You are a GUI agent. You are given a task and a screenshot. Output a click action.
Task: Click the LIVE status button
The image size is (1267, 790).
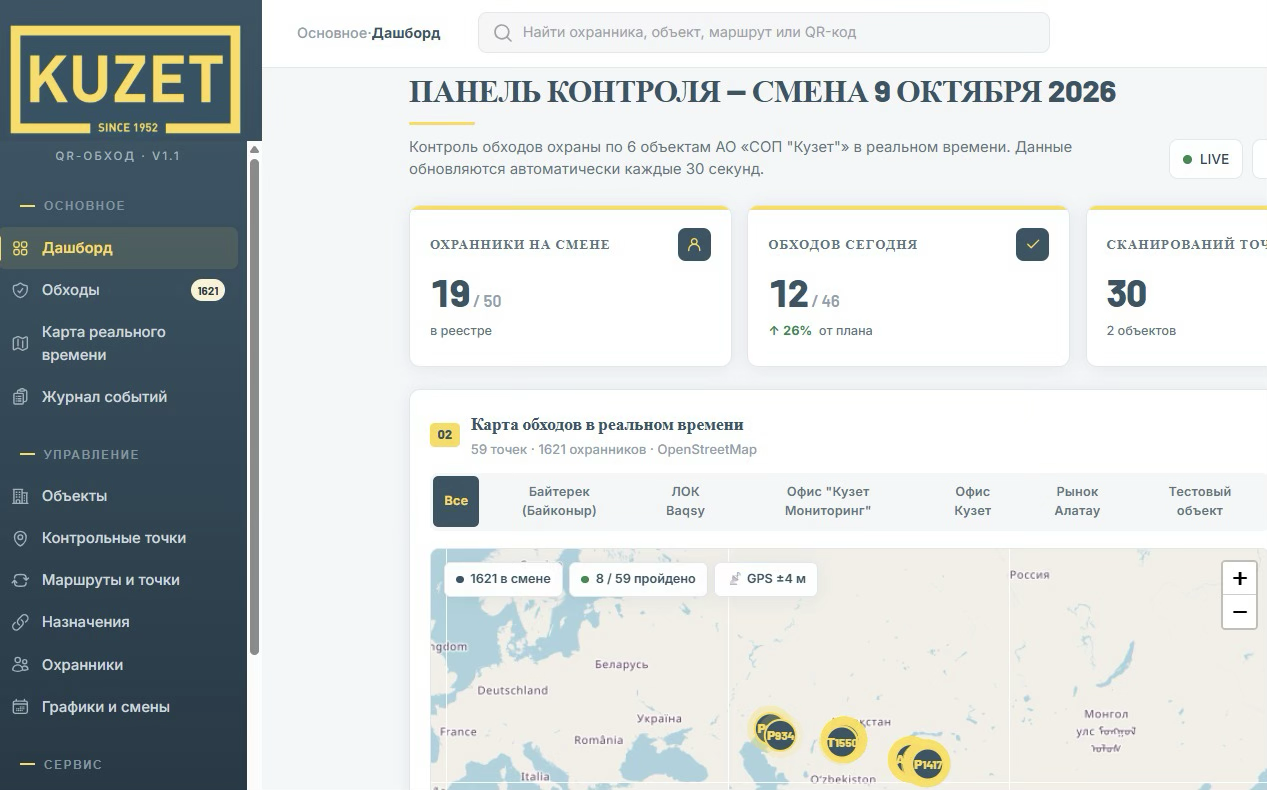coord(1206,159)
